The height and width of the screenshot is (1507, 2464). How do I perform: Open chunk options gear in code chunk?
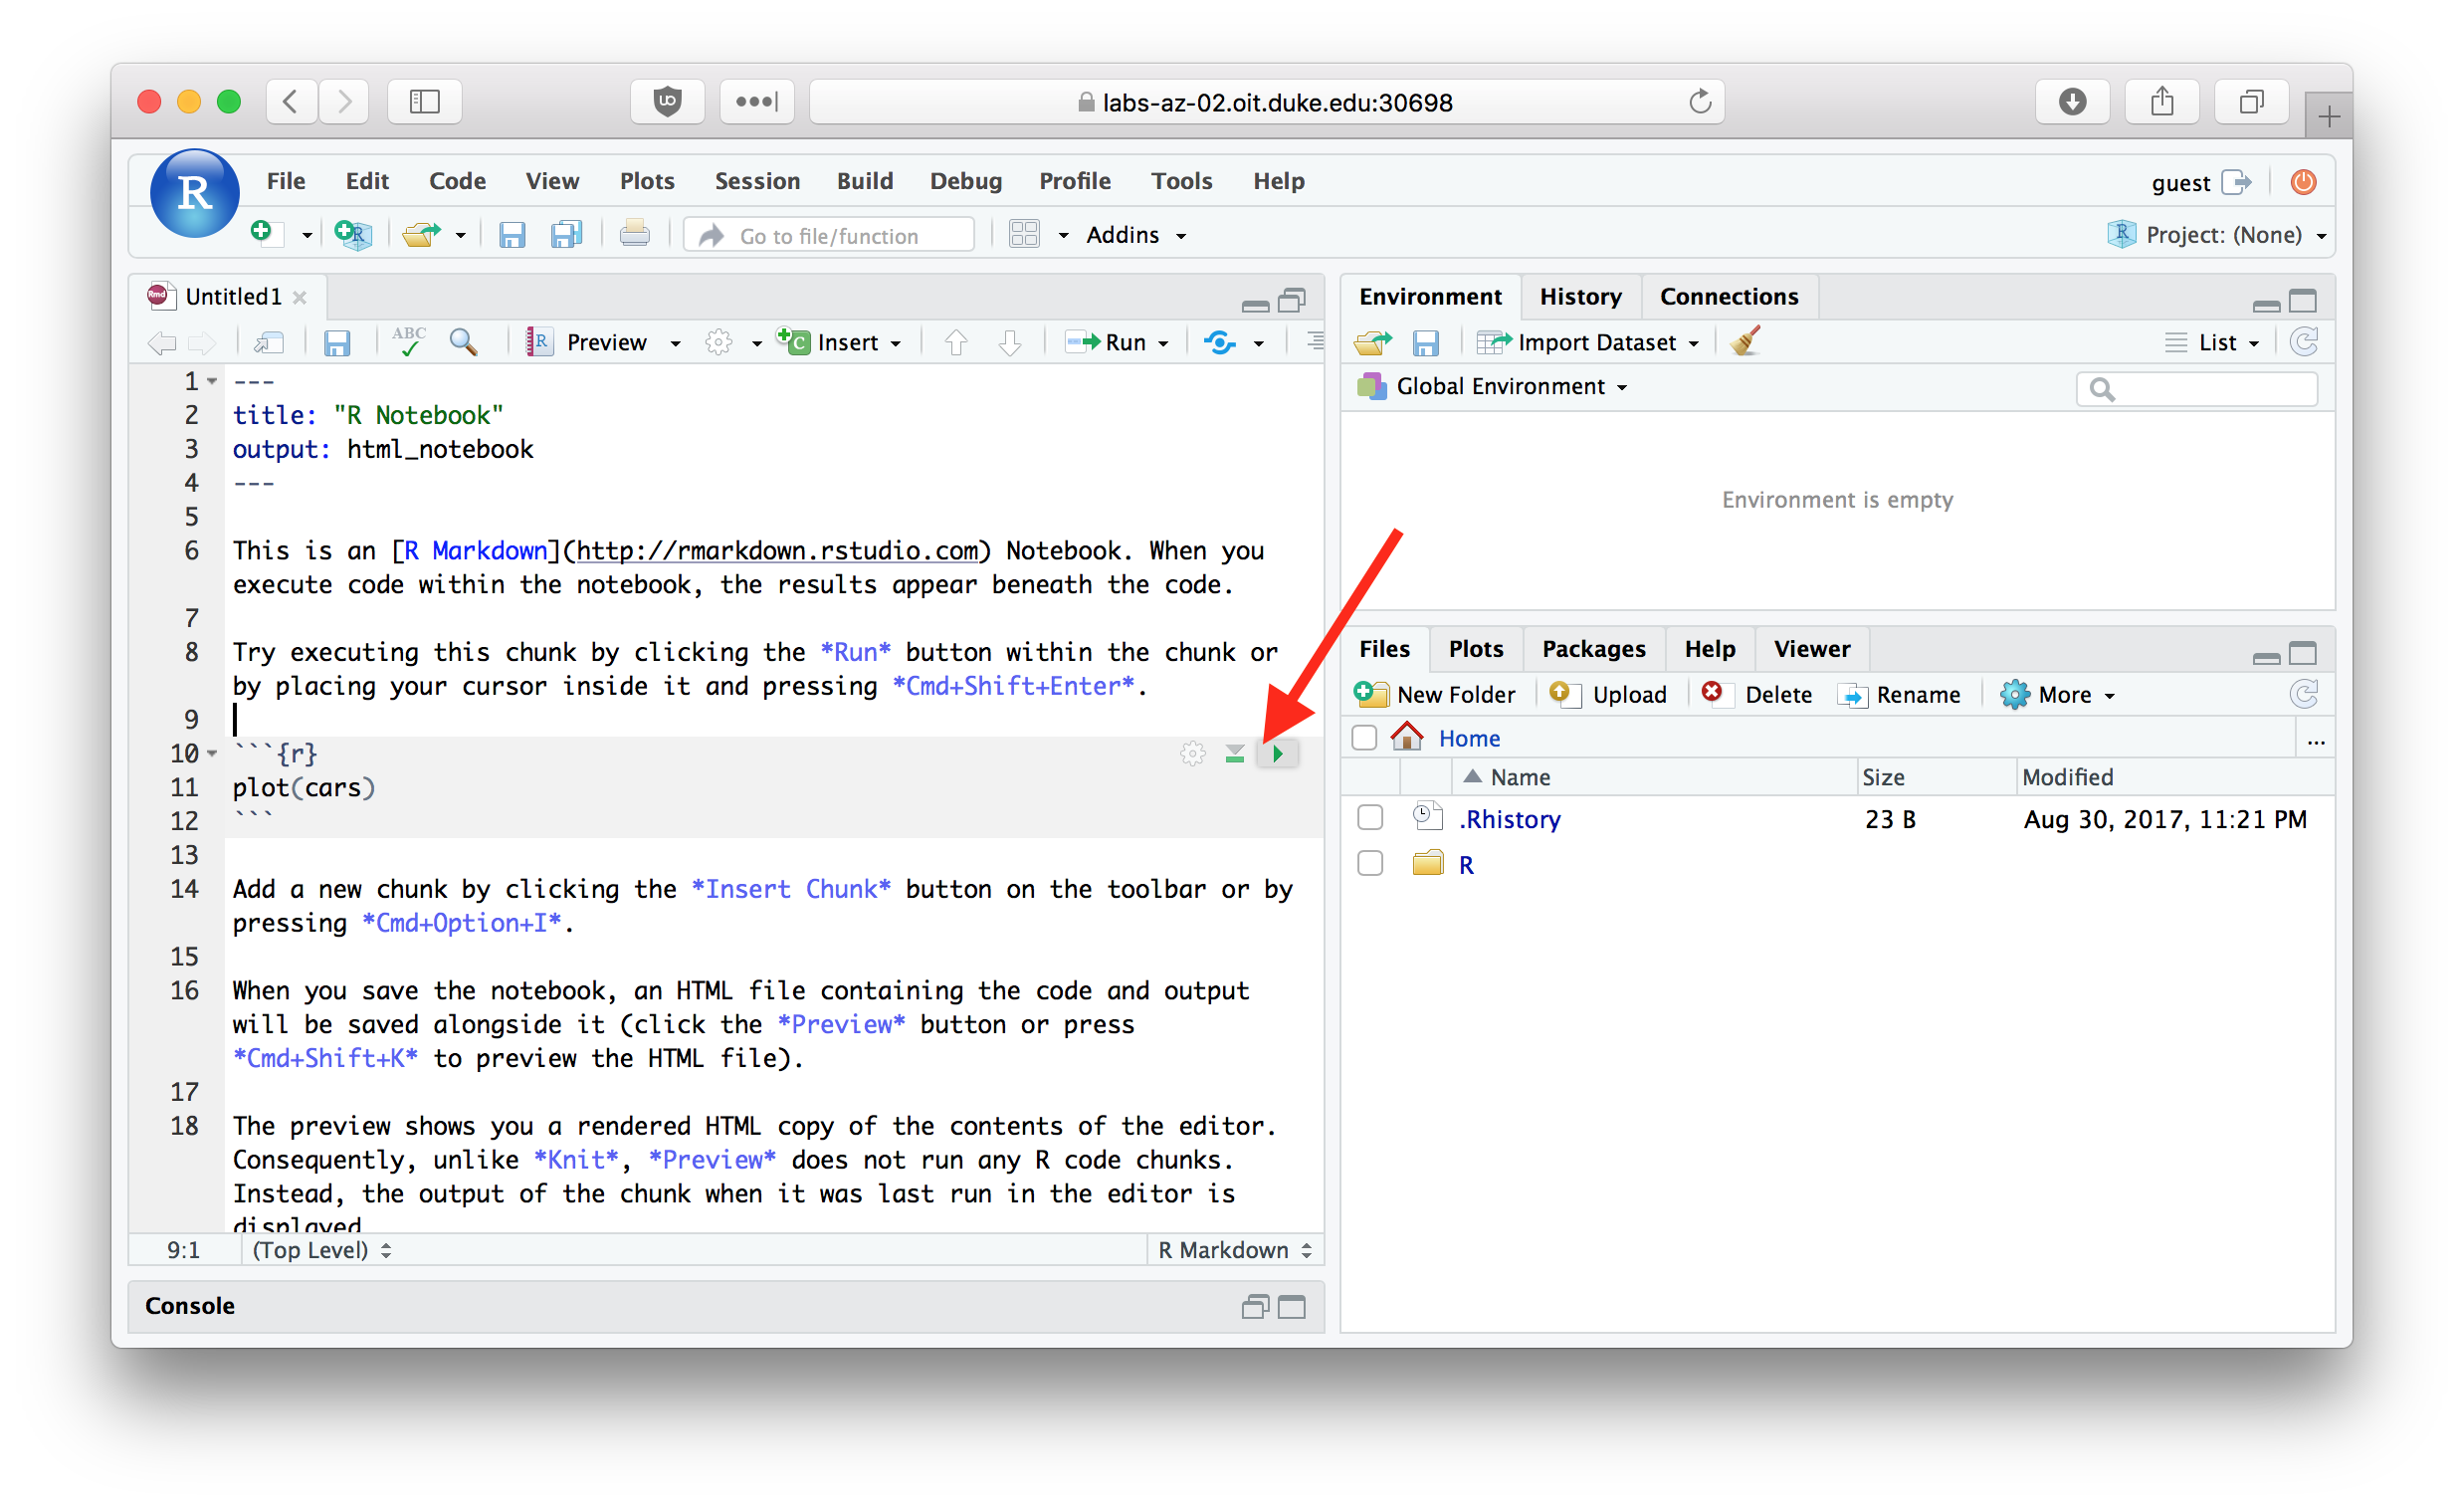pos(1192,753)
